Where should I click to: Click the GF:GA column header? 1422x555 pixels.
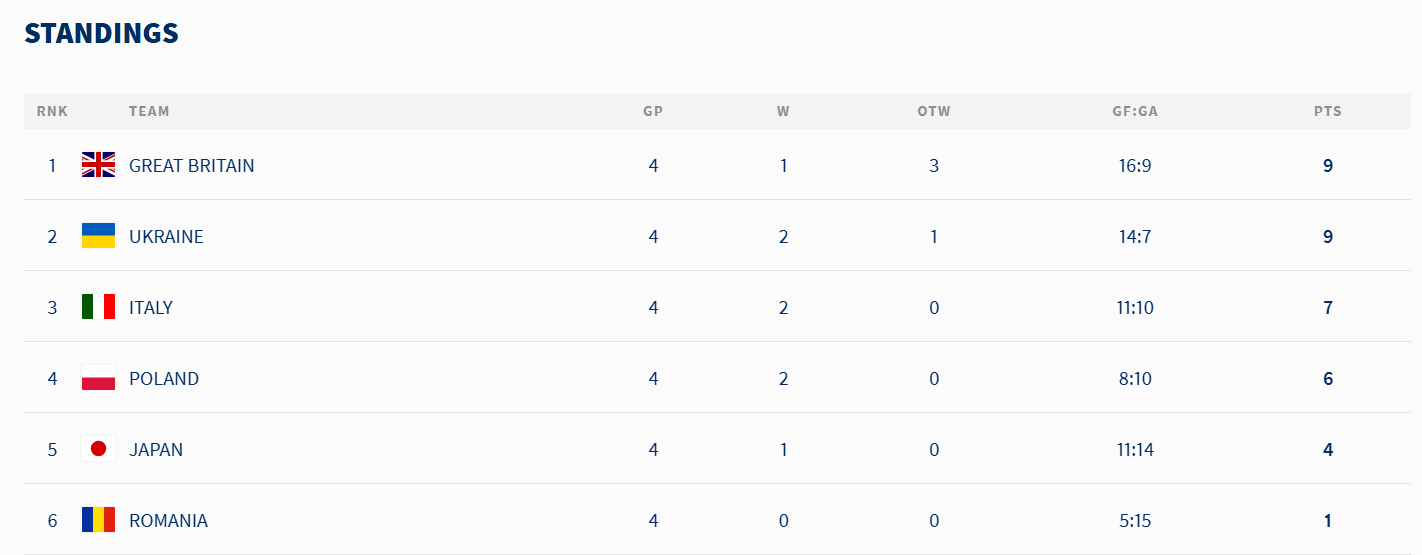tap(1135, 111)
